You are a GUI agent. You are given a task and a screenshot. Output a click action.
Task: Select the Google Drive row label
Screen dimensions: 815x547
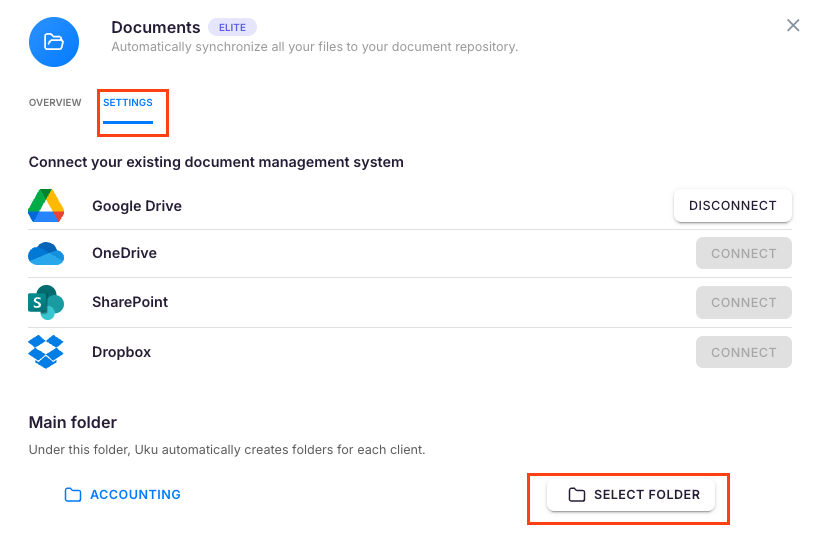[x=137, y=206]
